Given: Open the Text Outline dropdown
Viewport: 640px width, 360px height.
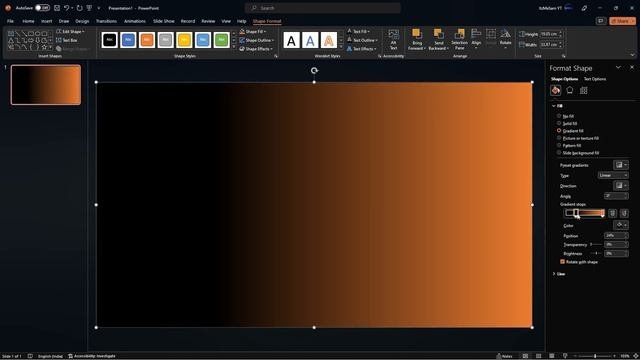Looking at the screenshot, I should point(362,40).
